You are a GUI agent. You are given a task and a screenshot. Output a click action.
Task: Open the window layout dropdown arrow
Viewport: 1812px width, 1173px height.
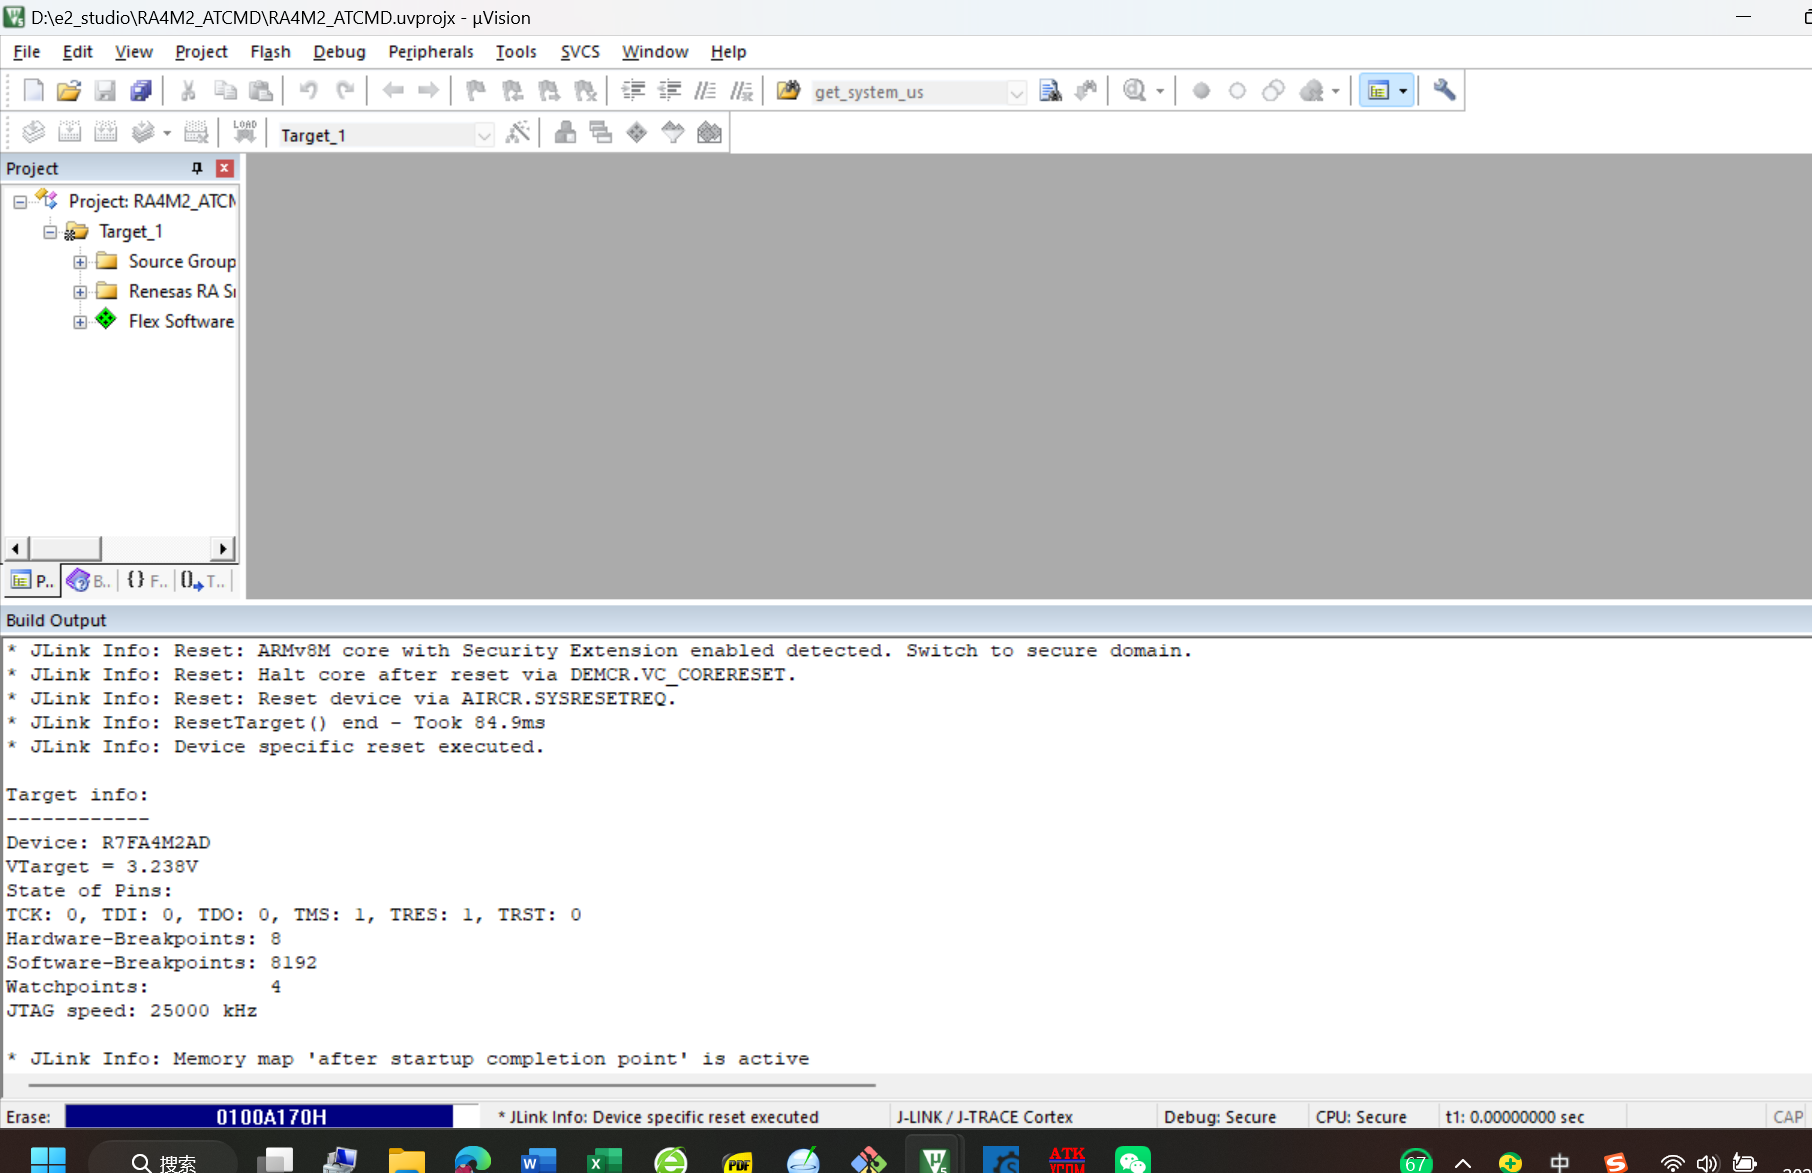point(1403,91)
